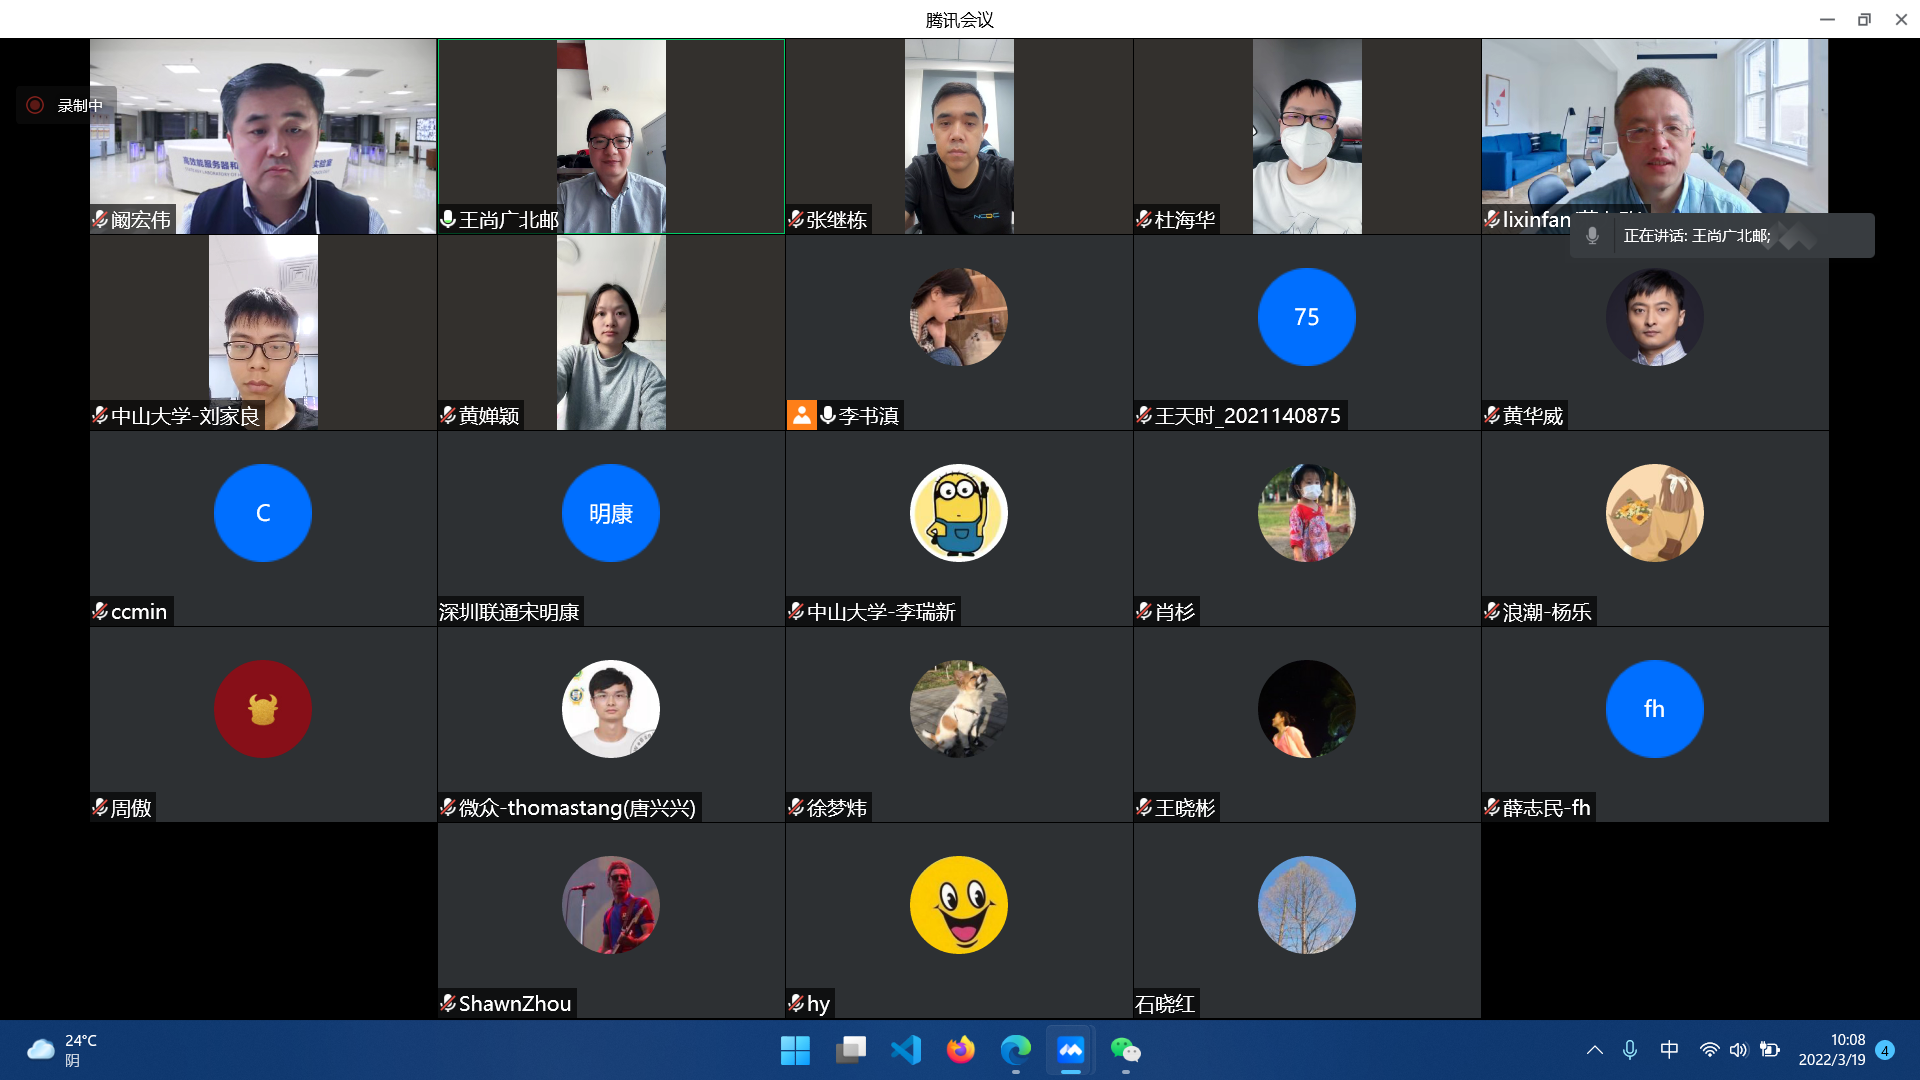Click red bull avatar of 周傲

(x=263, y=709)
